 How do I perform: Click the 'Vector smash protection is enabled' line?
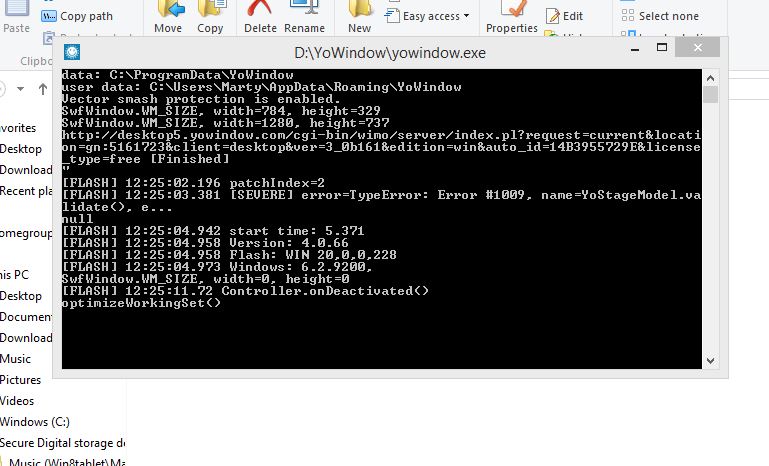[x=201, y=99]
